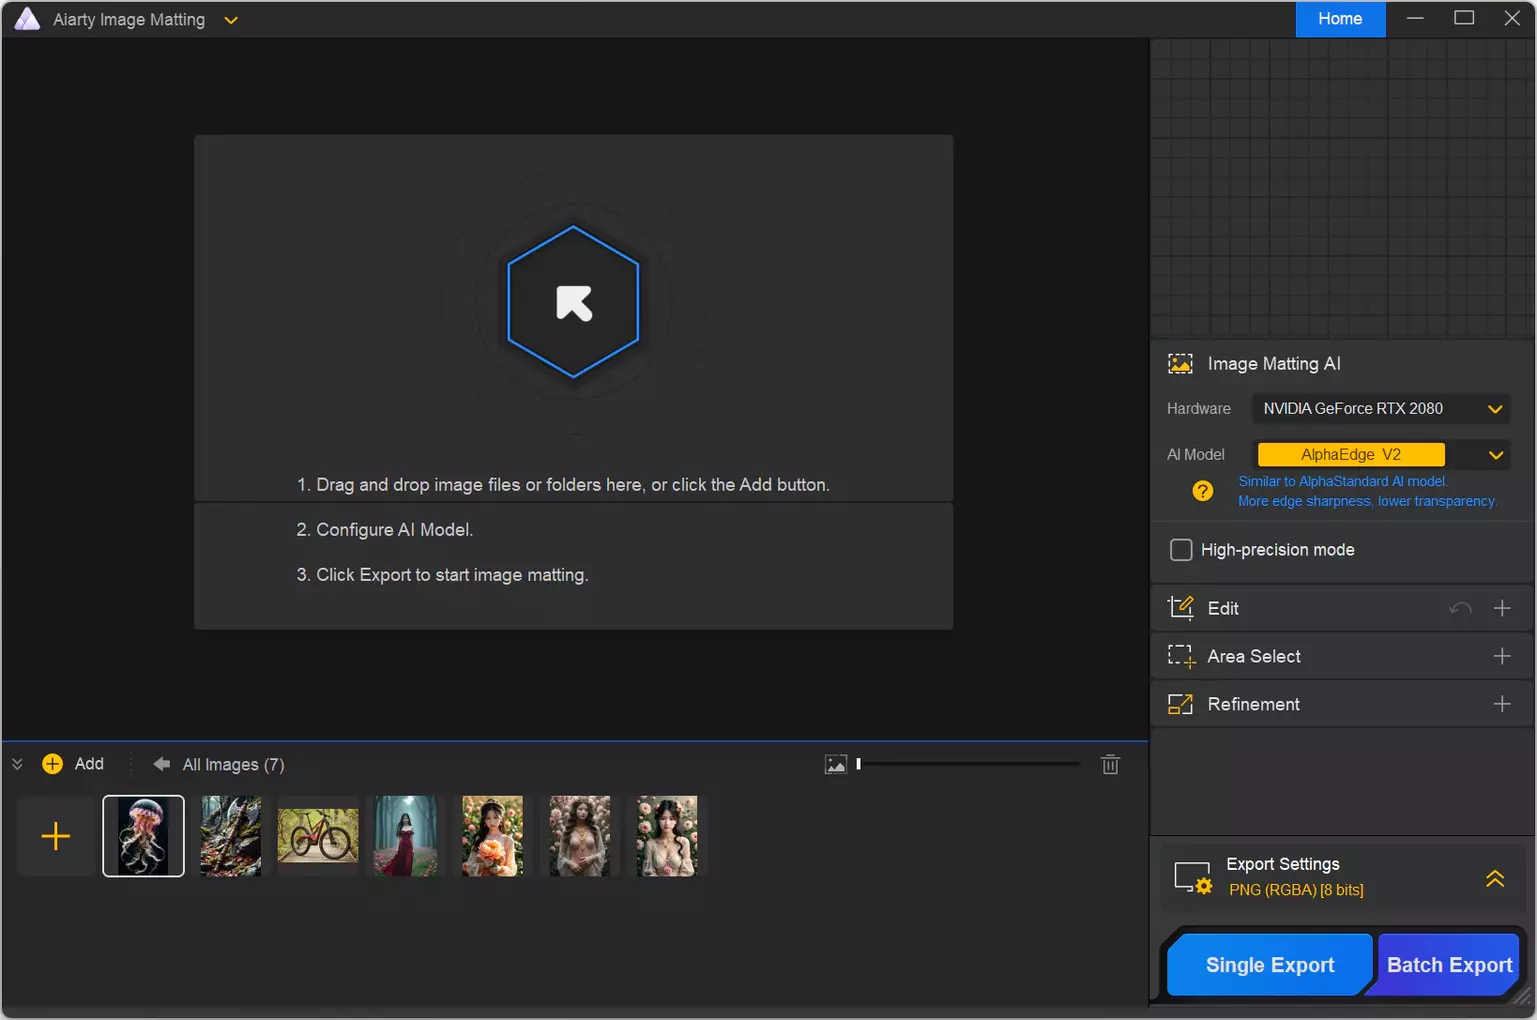Expand the Edit section plus

[x=1501, y=608]
